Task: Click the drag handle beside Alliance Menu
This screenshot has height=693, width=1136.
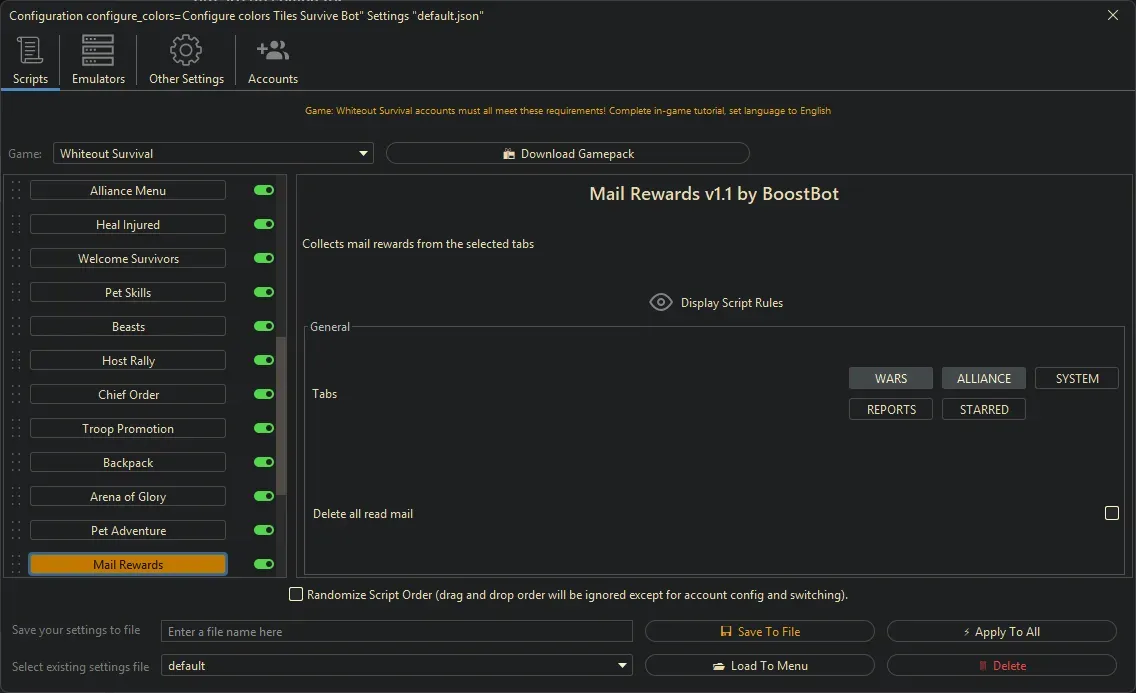Action: click(15, 191)
